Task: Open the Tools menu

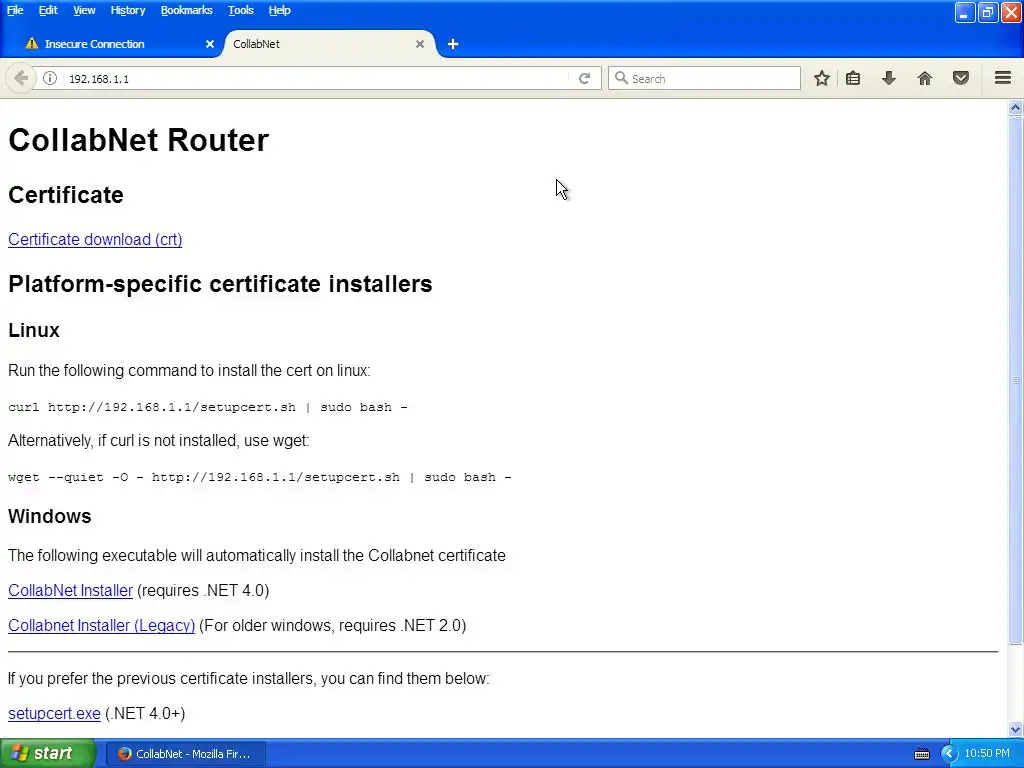Action: (x=240, y=10)
